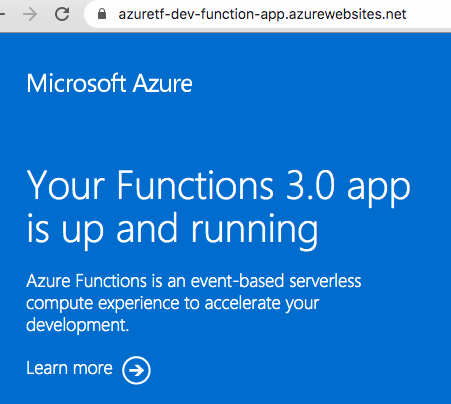Click the browser forward arrow

tap(30, 14)
